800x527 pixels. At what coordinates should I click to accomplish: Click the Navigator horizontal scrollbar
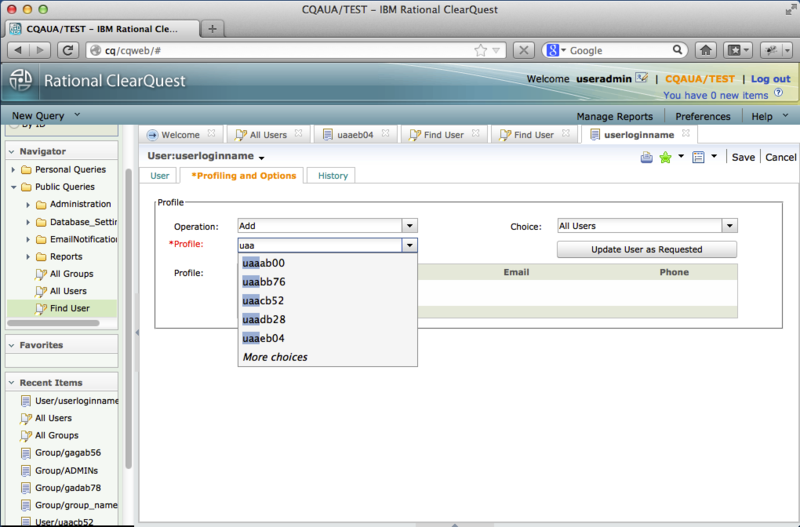point(53,323)
